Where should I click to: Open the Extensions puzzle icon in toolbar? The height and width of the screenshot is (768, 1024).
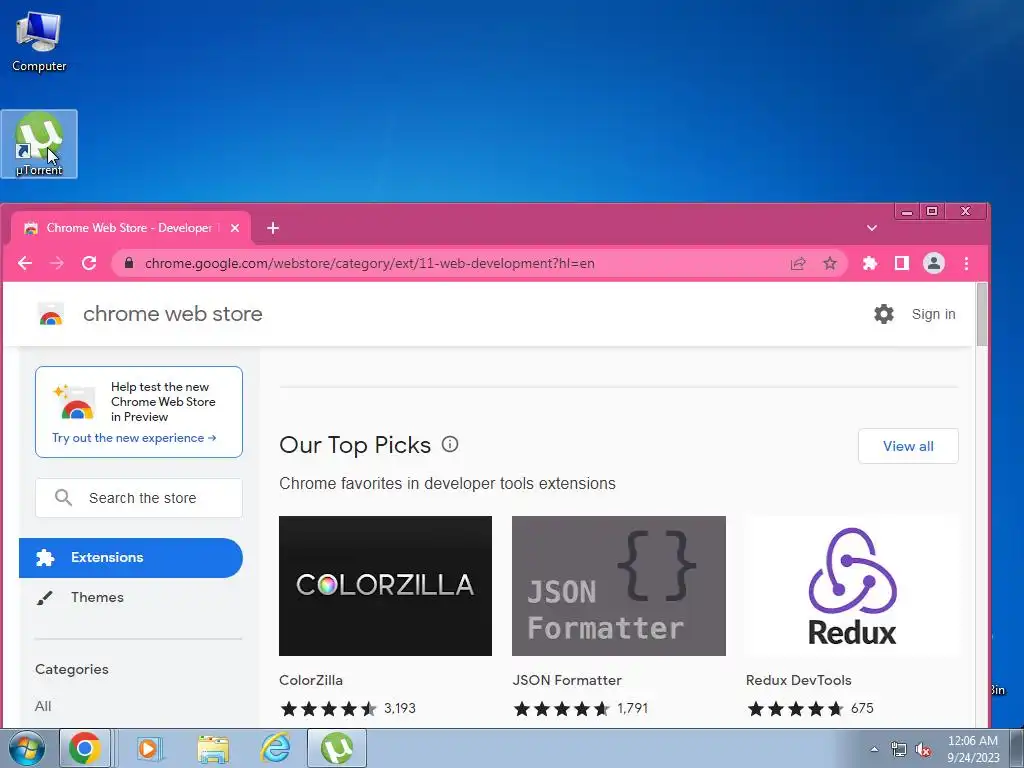point(870,263)
